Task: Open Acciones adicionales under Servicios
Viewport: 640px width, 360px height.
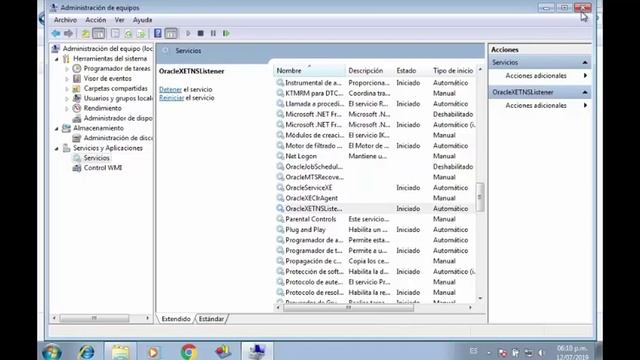Action: [540, 76]
